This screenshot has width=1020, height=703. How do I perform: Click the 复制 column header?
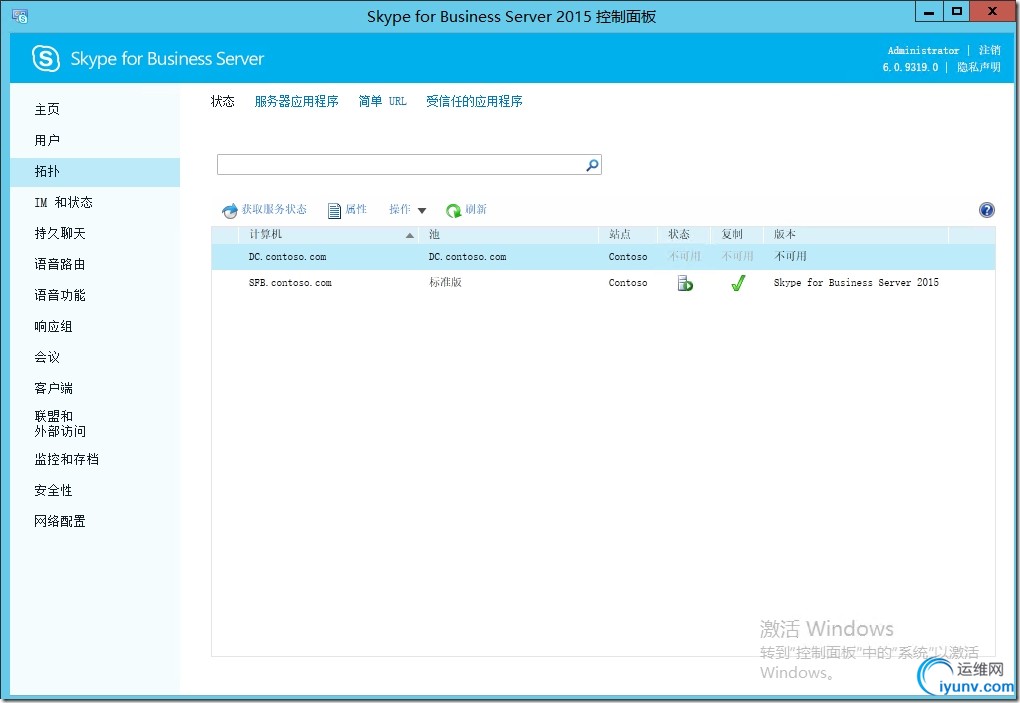coord(737,234)
